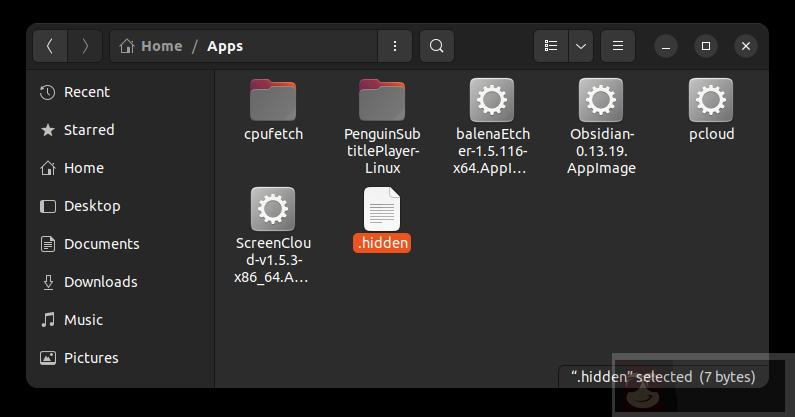Select the balenaEtcher AppImage file
This screenshot has width=795, height=417.
[x=491, y=100]
